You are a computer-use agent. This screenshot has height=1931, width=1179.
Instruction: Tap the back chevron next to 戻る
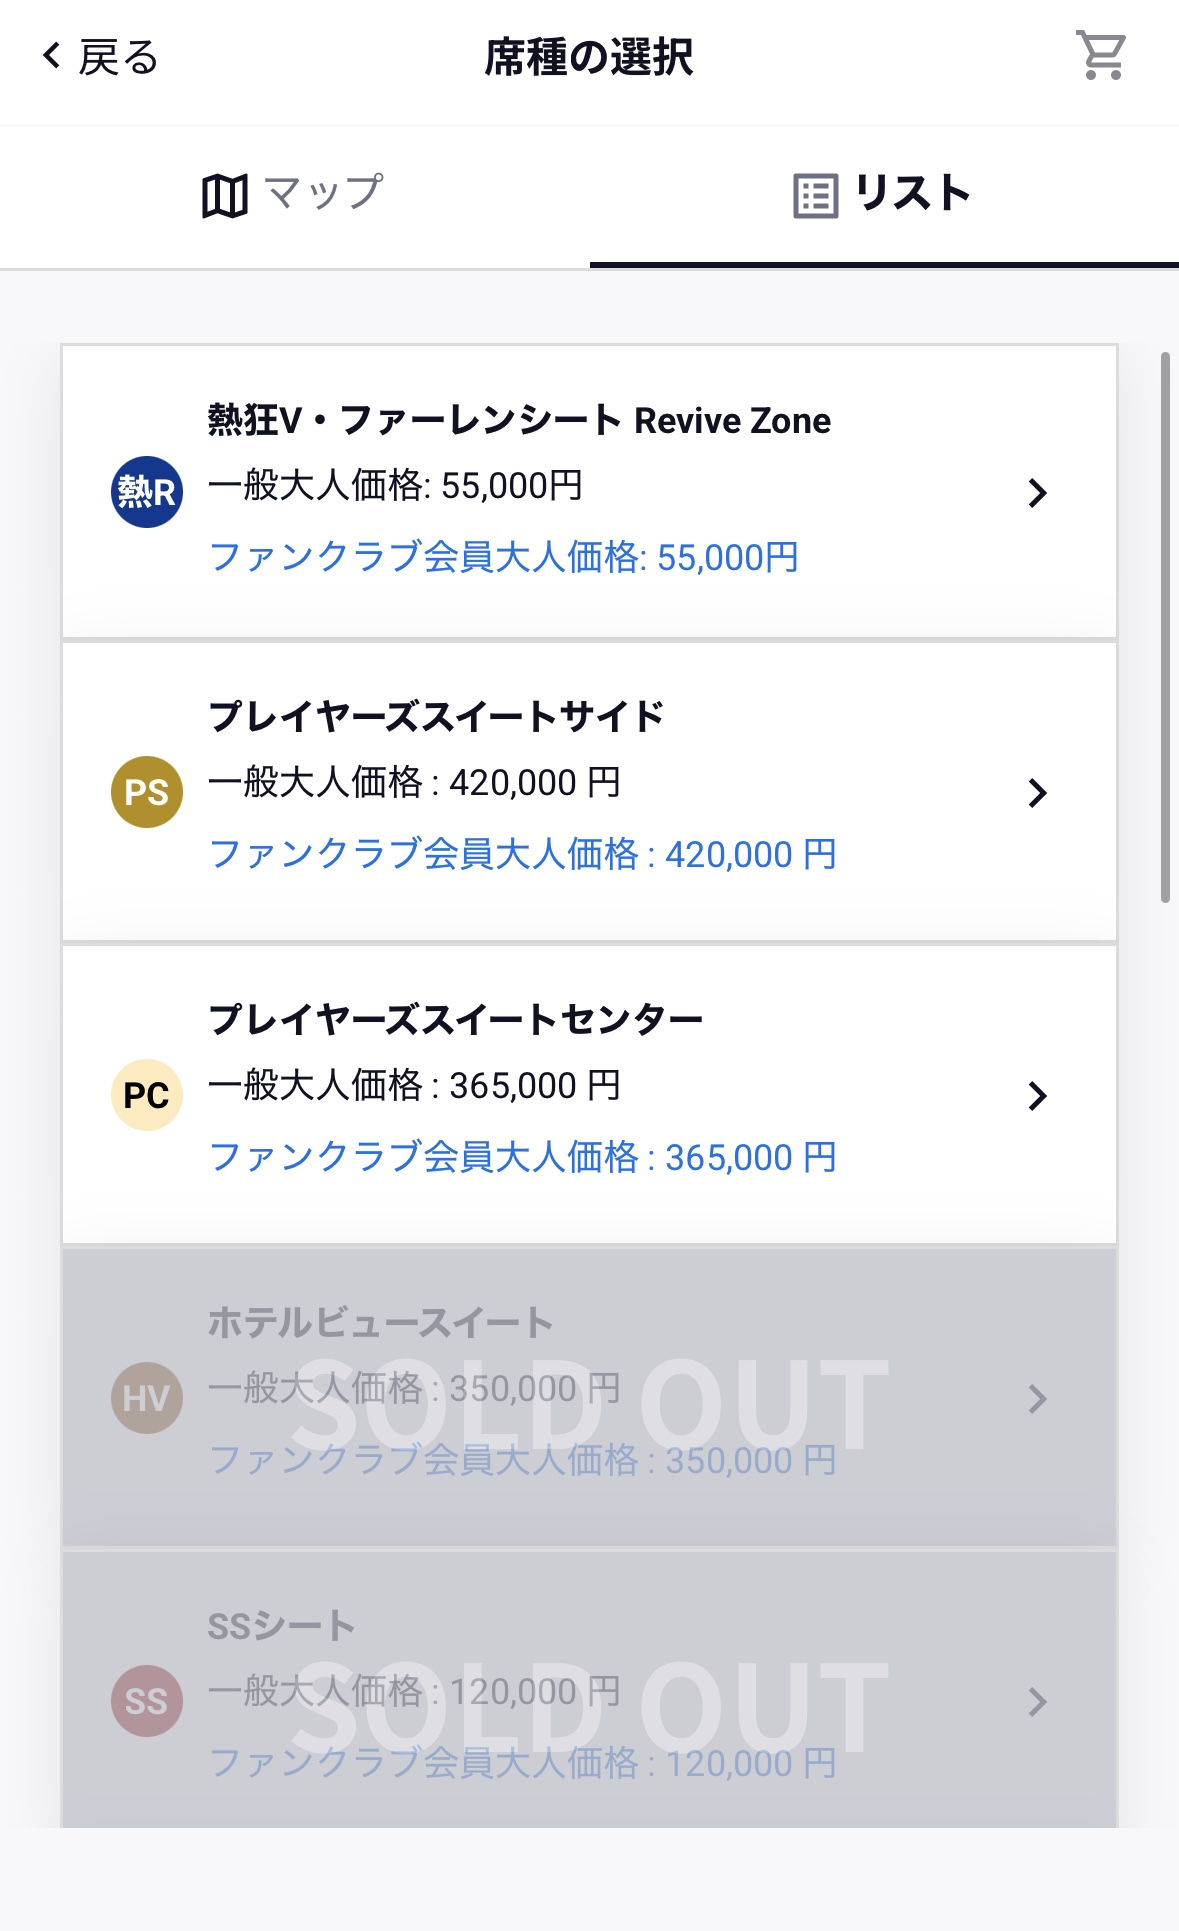52,56
